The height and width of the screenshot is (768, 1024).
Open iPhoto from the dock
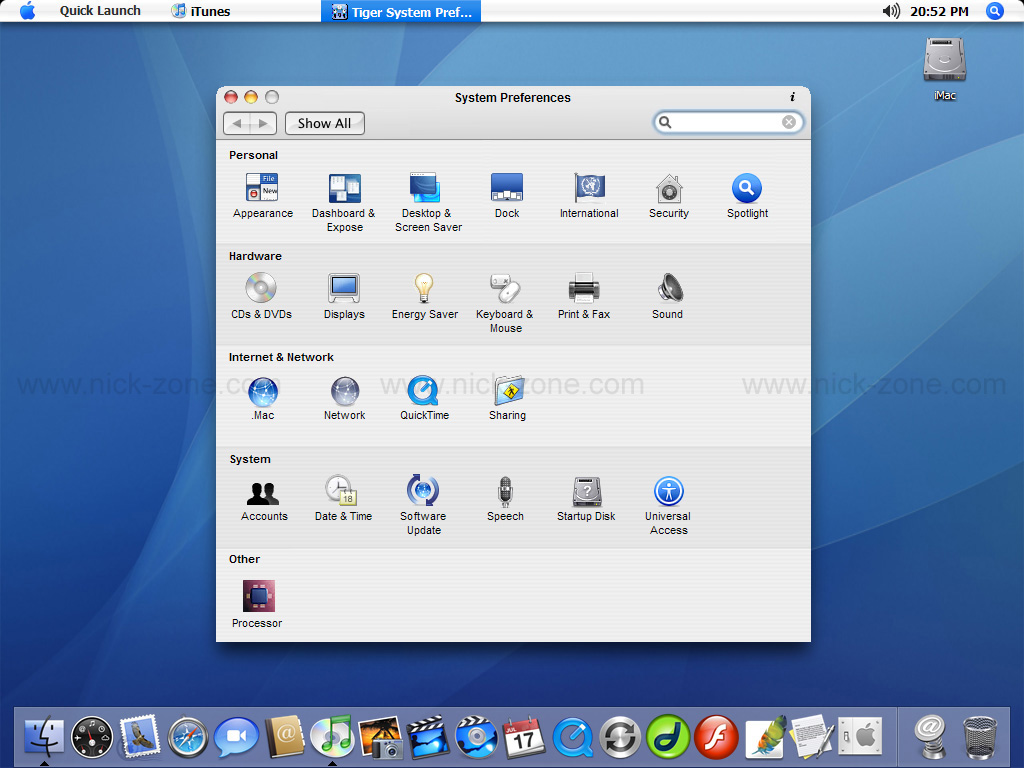[x=381, y=737]
